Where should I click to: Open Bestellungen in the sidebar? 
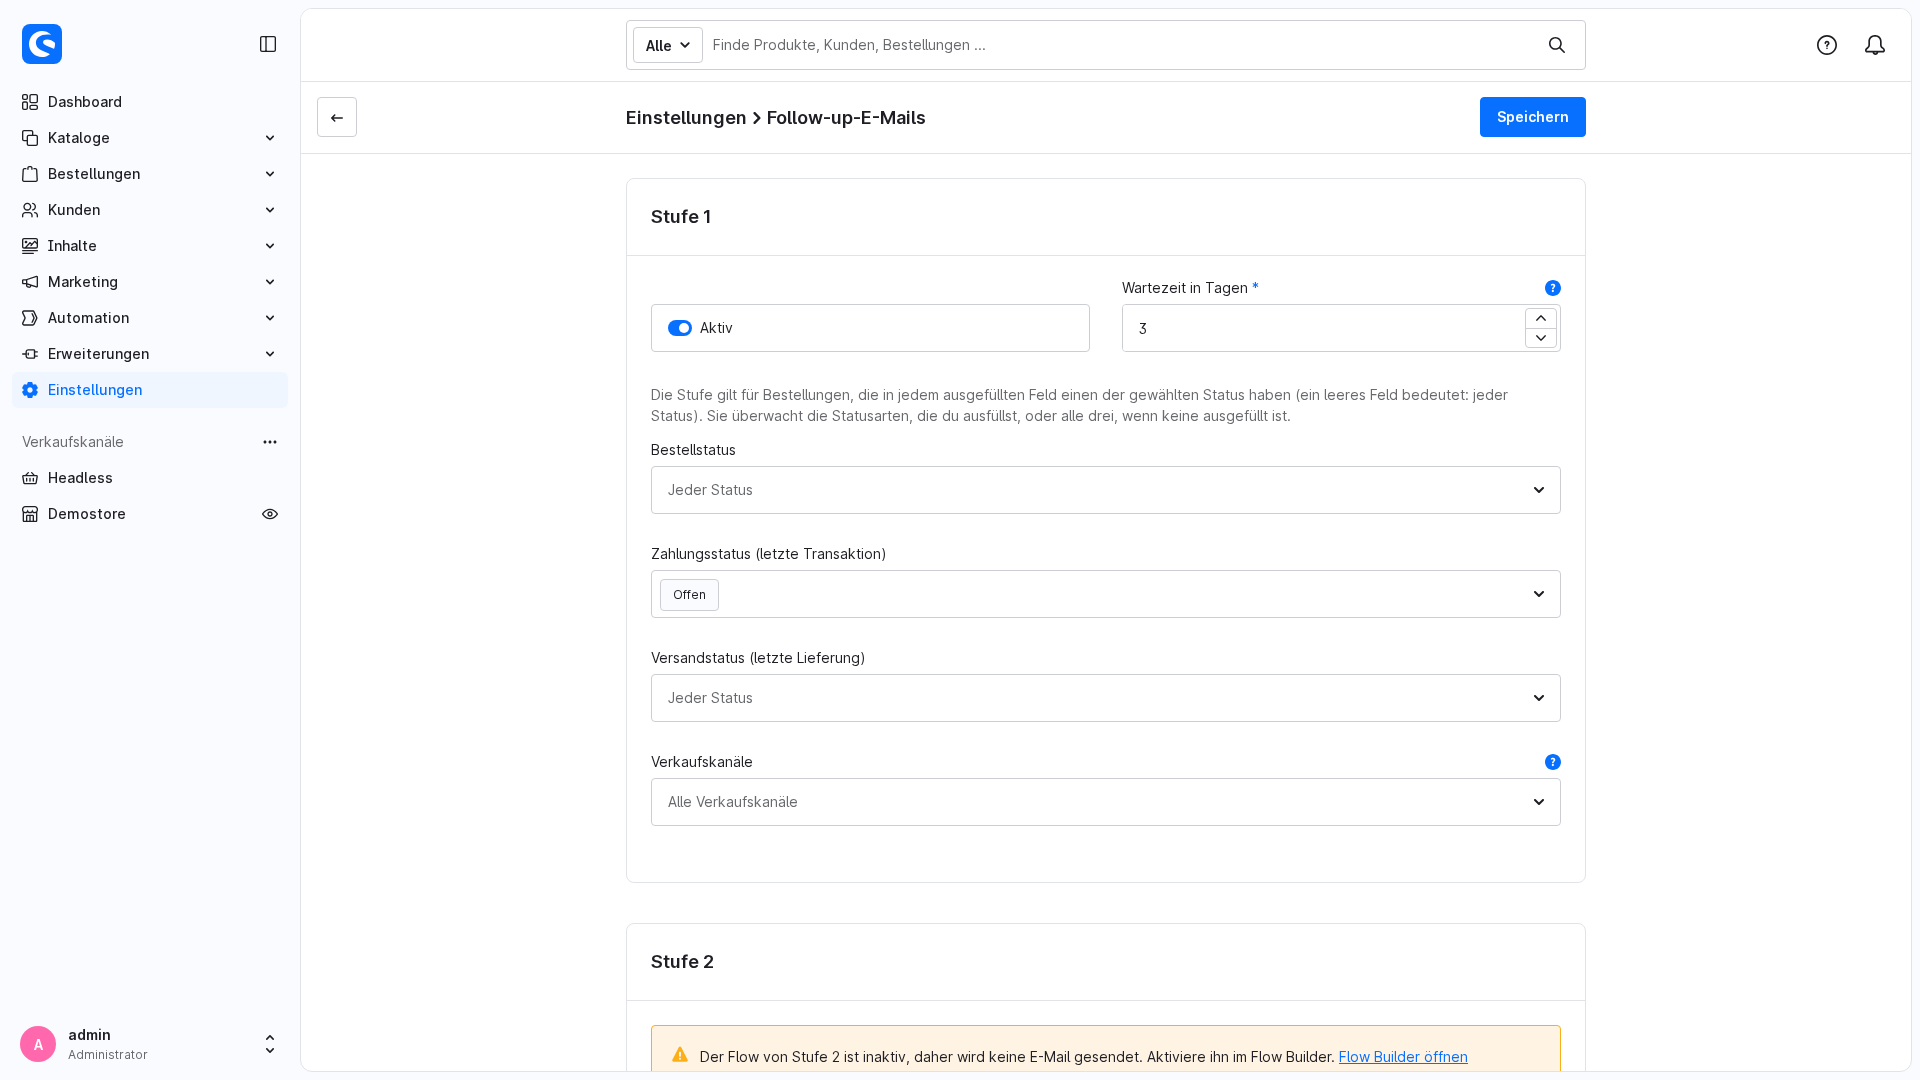150,174
